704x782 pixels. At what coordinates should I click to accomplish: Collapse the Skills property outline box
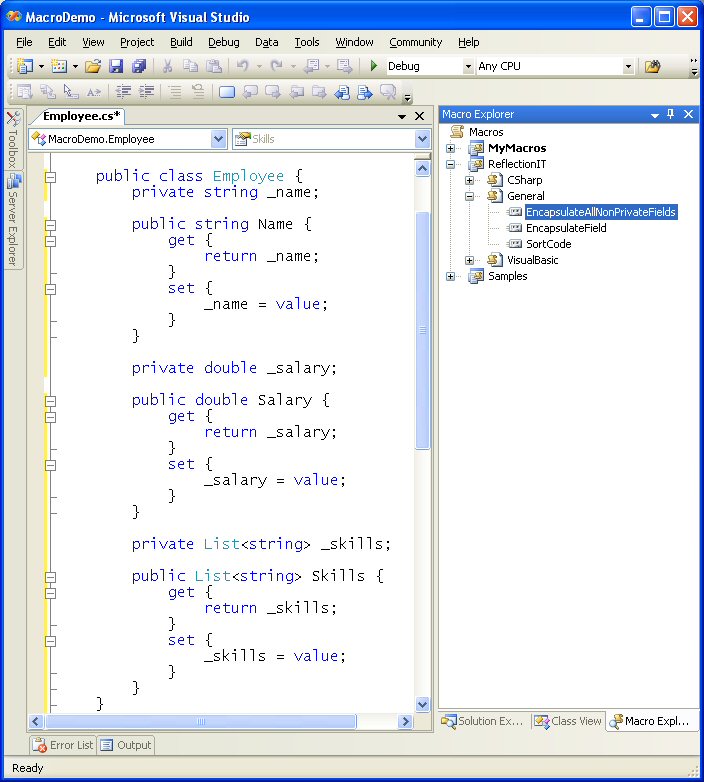pos(50,577)
